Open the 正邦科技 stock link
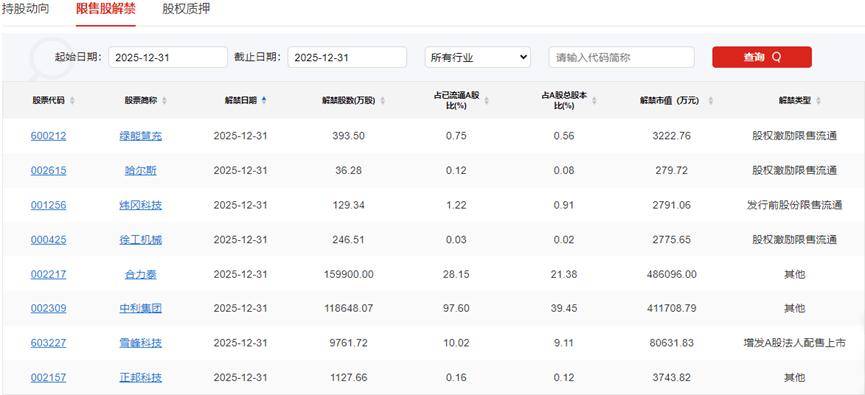 (141, 378)
